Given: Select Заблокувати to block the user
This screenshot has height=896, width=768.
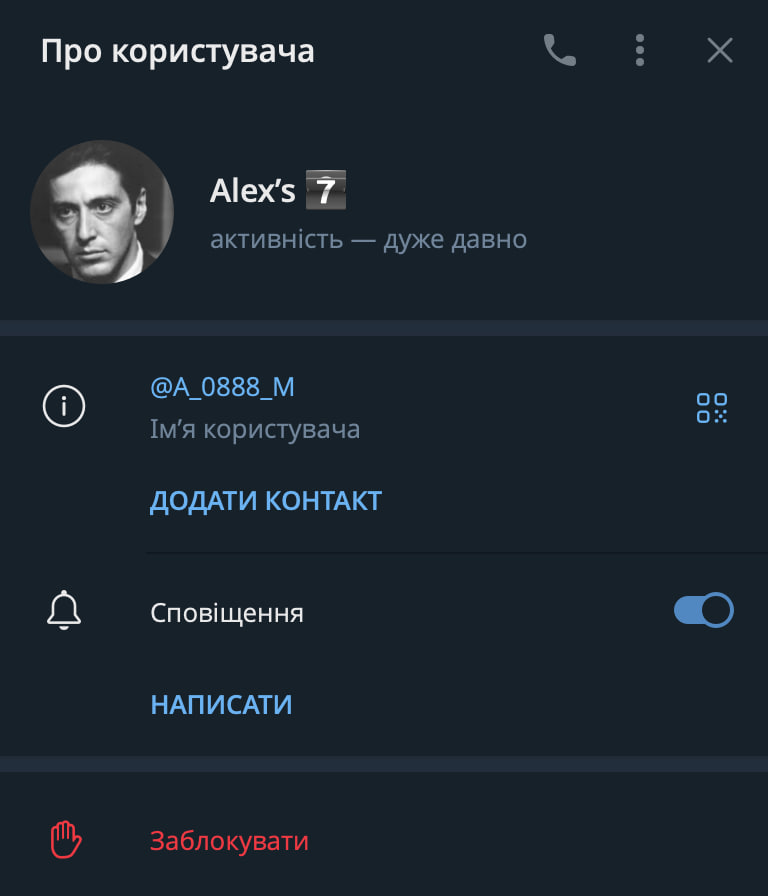Looking at the screenshot, I should point(229,841).
